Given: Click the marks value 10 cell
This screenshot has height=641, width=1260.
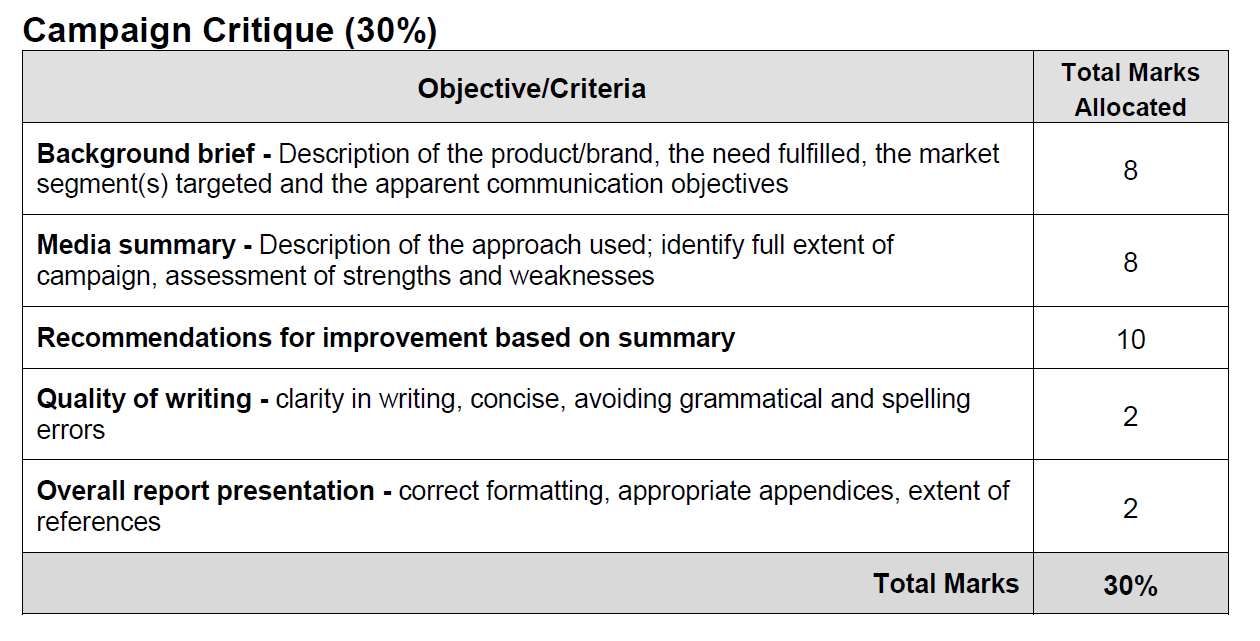Looking at the screenshot, I should (1130, 338).
